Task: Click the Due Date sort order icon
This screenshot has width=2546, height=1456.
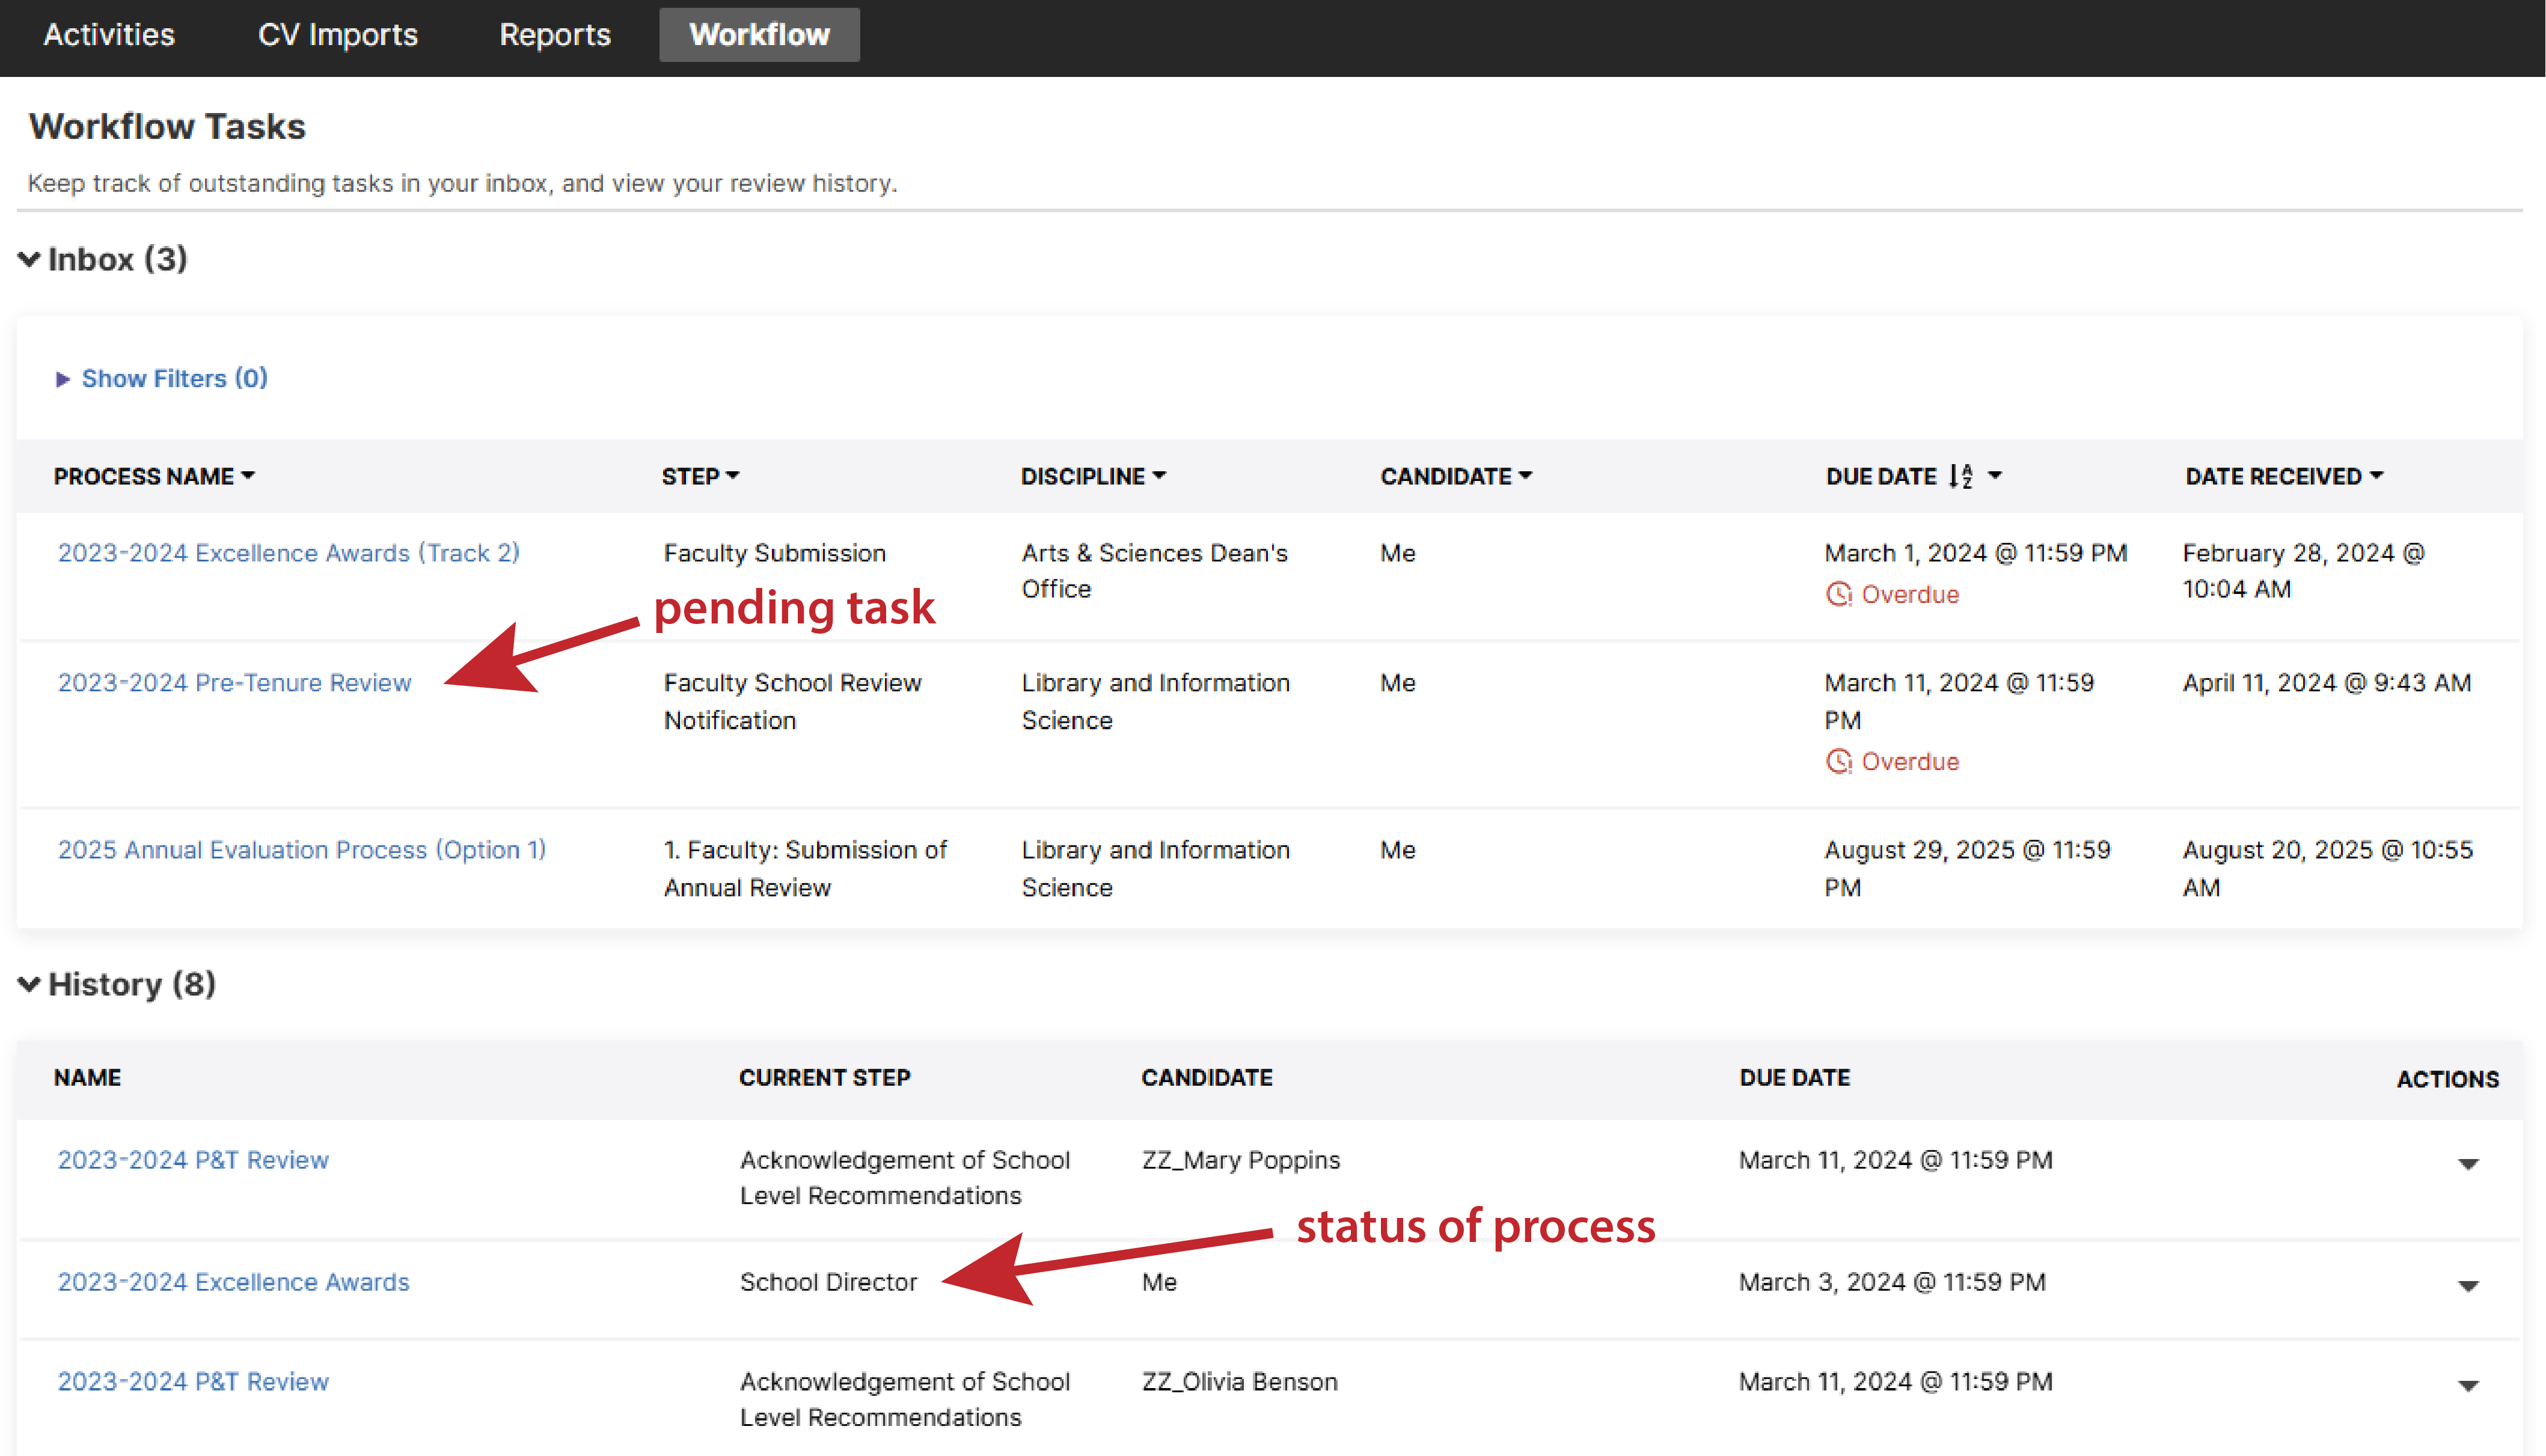Action: coord(1961,476)
